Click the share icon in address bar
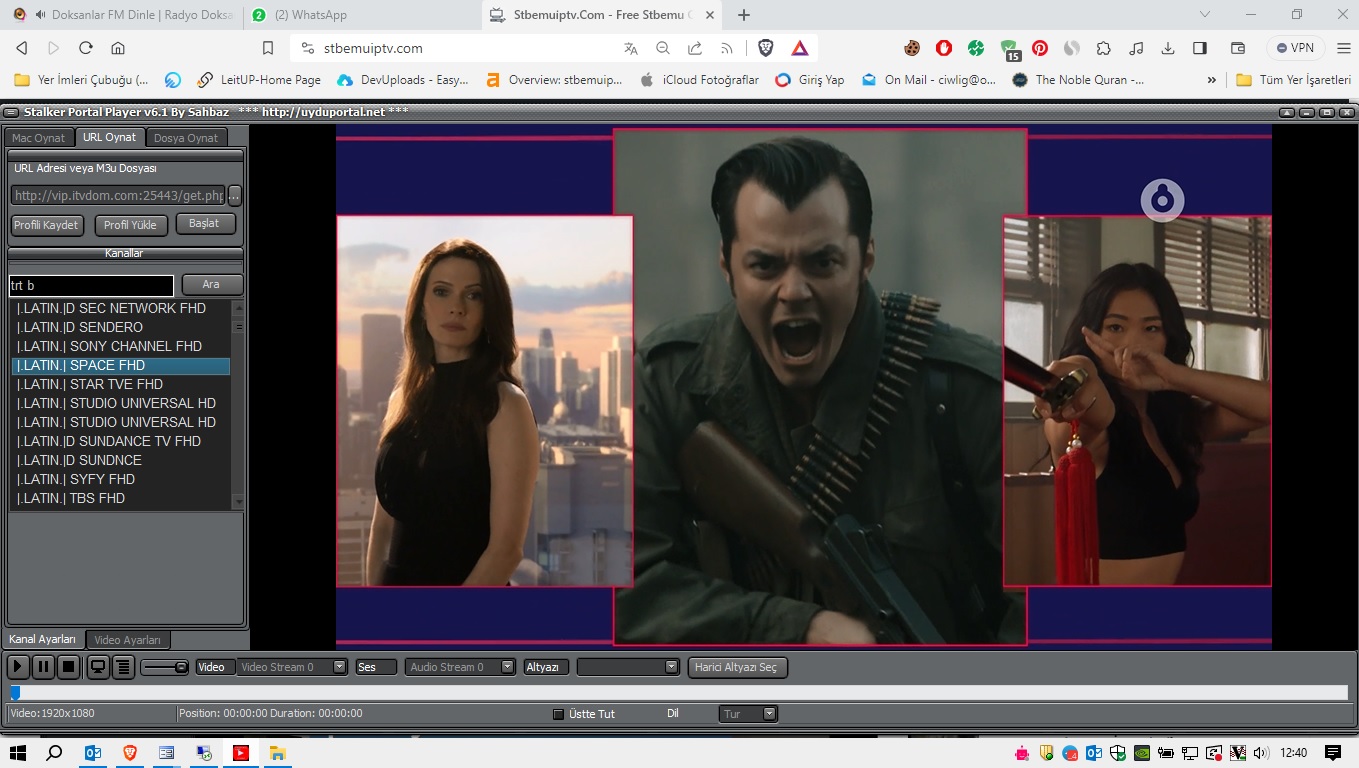The height and width of the screenshot is (768, 1359). 695,48
